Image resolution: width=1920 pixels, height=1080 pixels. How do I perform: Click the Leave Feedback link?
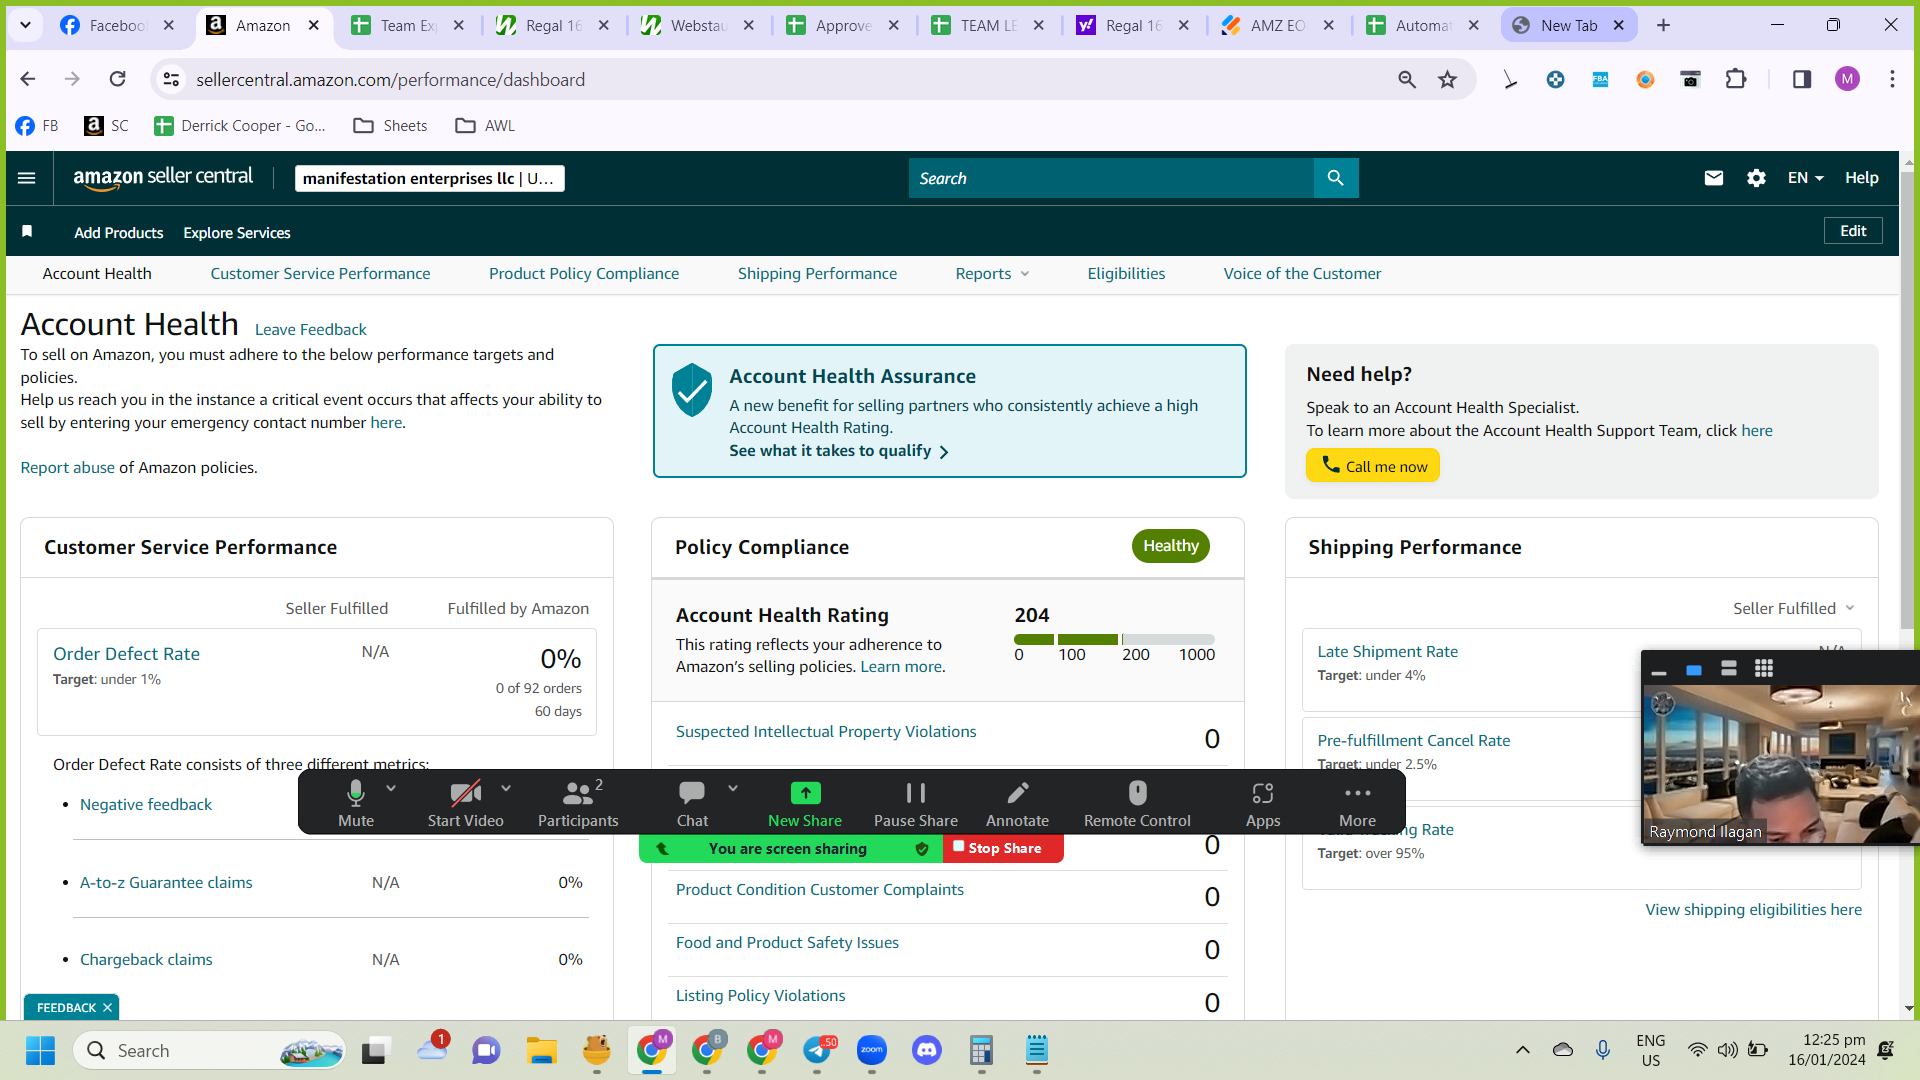[x=310, y=330]
